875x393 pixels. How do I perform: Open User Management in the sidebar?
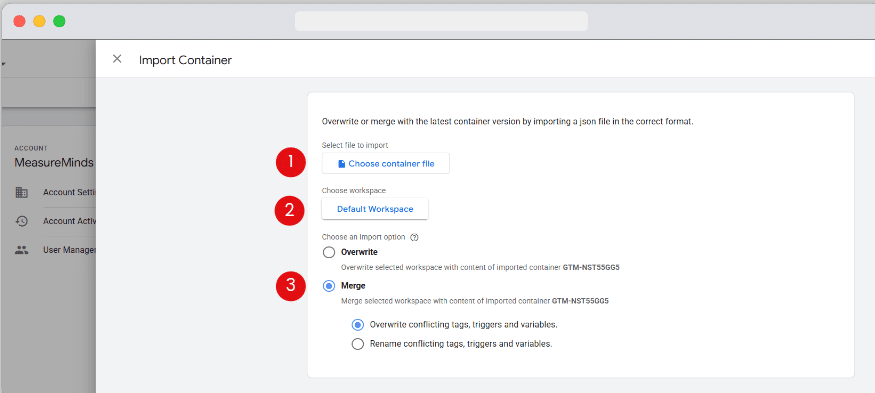70,250
